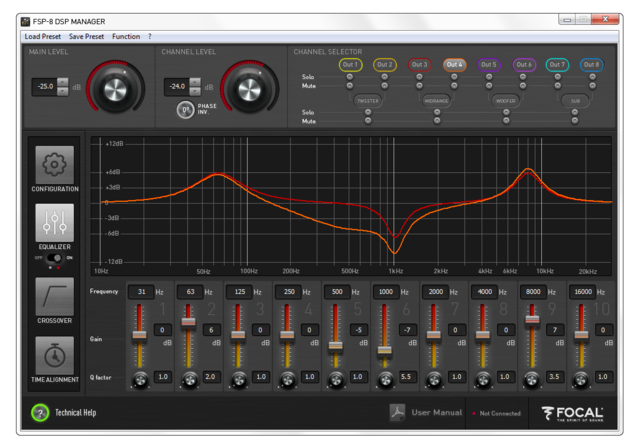Toggle the Equalizer off/on switch
640x448 pixels.
[x=55, y=258]
